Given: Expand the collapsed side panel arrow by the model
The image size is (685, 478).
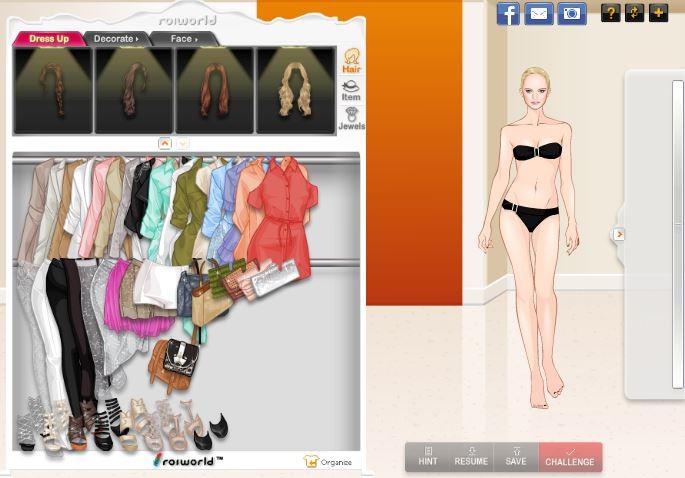Looking at the screenshot, I should 619,234.
